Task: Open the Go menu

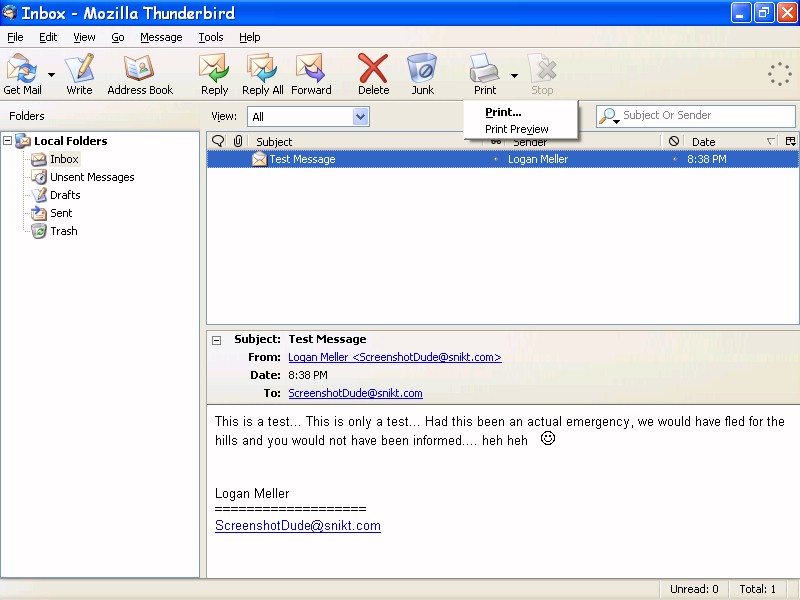Action: 118,37
